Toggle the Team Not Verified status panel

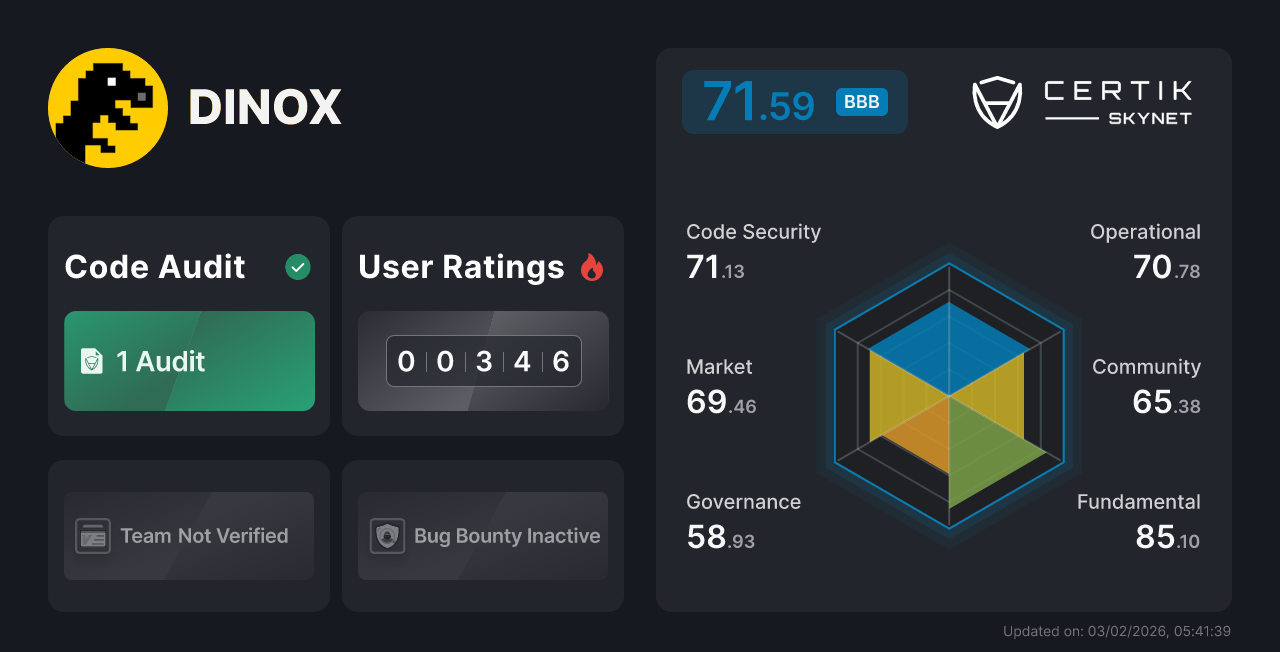point(188,536)
